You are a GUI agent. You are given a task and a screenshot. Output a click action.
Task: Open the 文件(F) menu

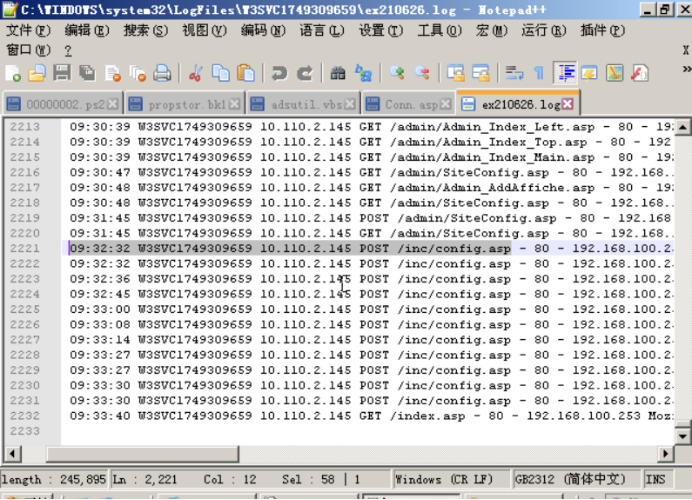coord(29,30)
